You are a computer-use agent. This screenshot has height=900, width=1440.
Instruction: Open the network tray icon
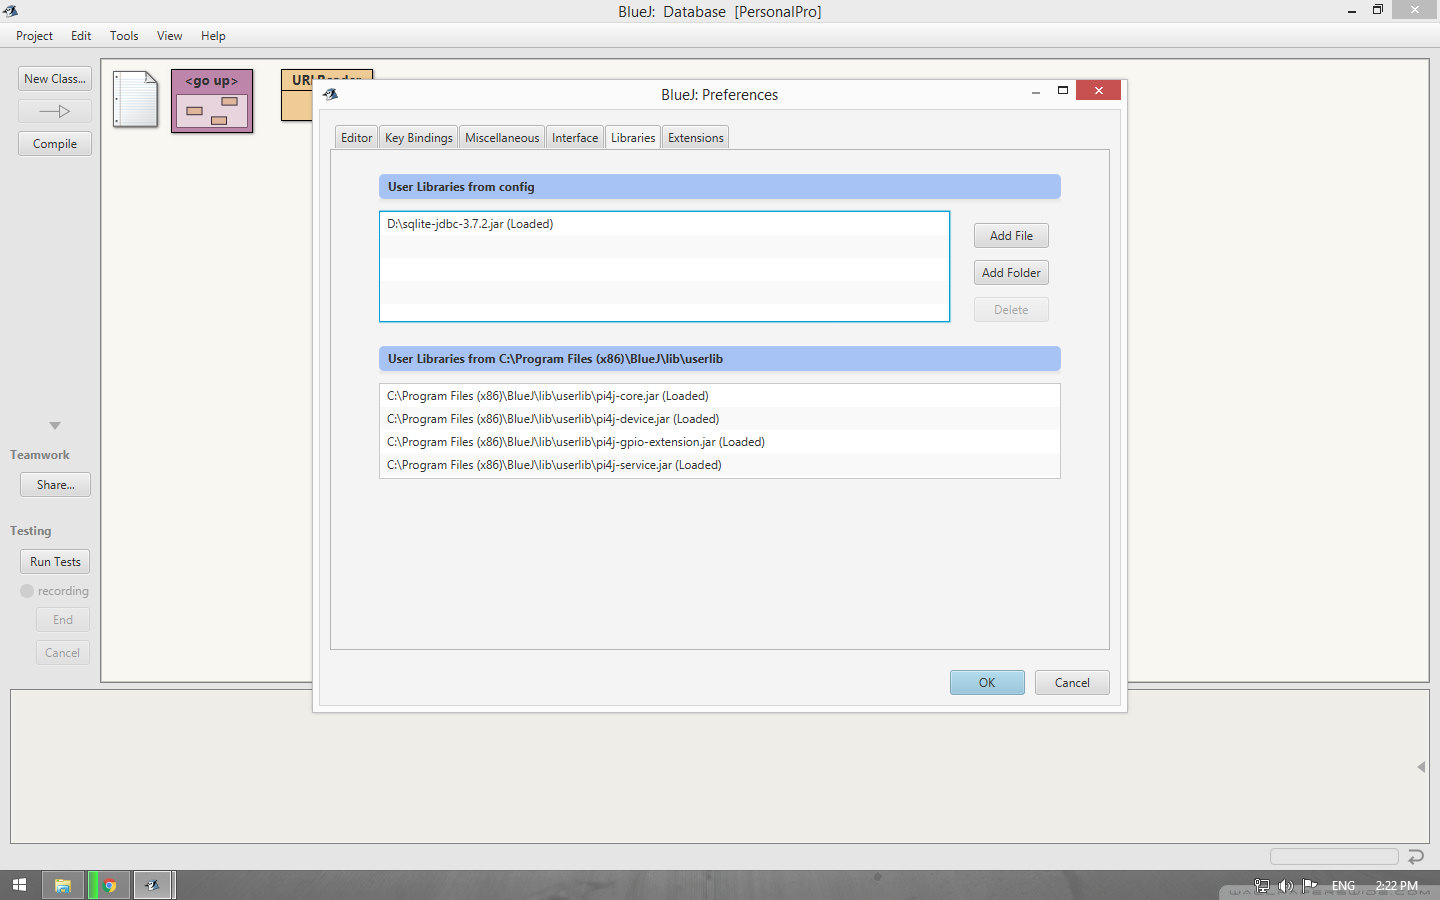pos(1262,886)
